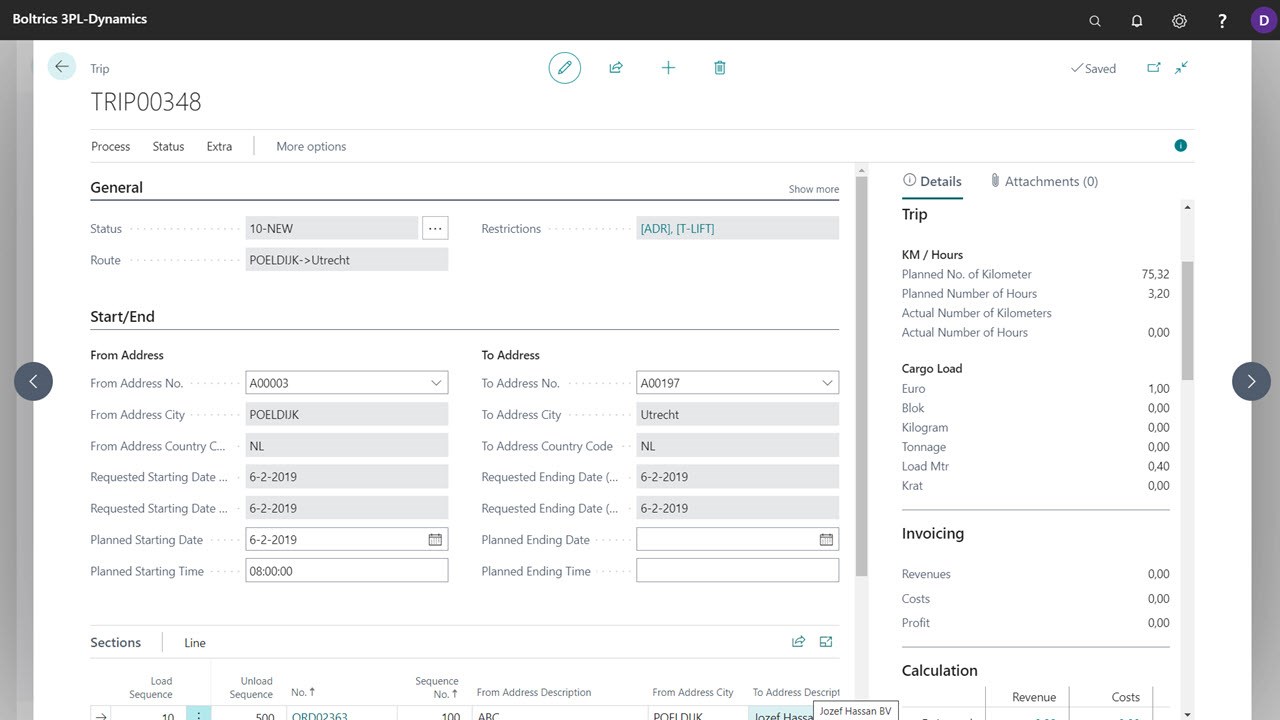Viewport: 1280px width, 720px height.
Task: Click the collapse page arrows icon
Action: [x=1182, y=68]
